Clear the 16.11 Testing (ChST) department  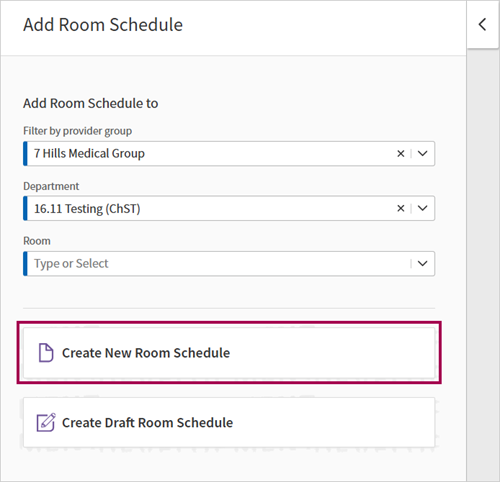point(401,209)
